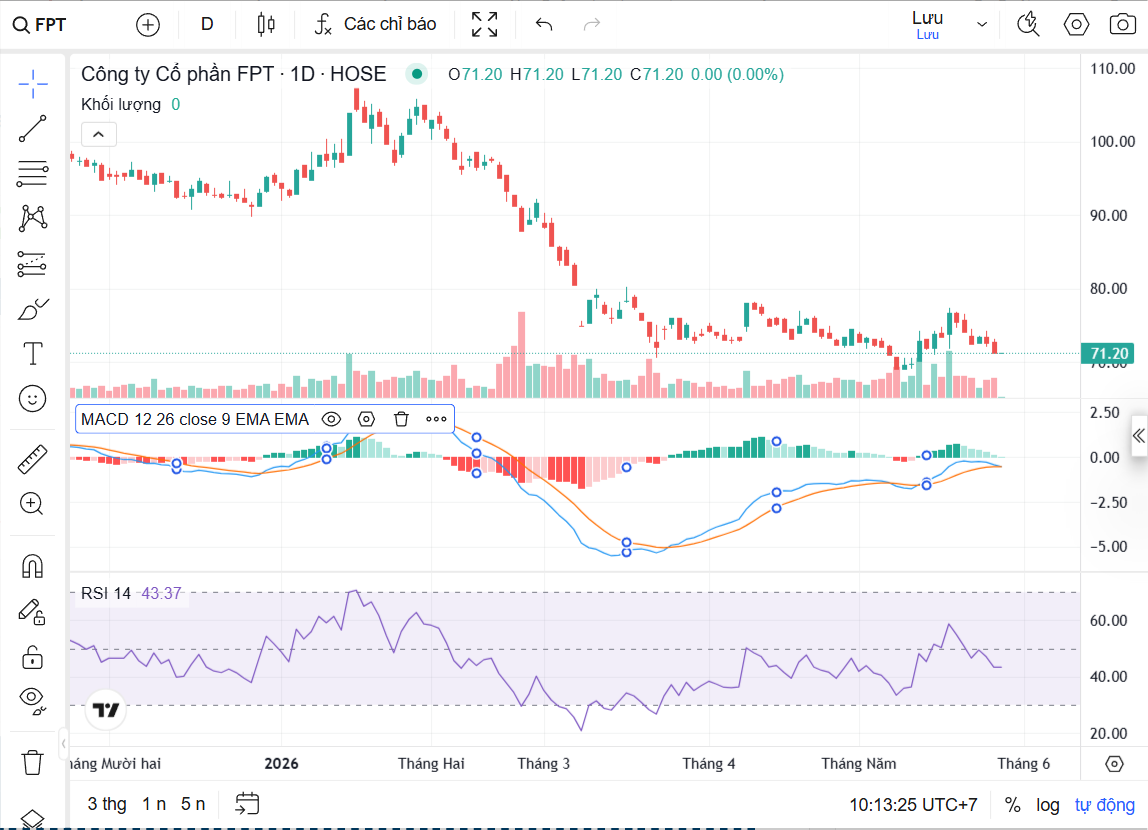Viewport: 1148px width, 830px height.
Task: Toggle lock all drawing tools
Action: coord(33,657)
